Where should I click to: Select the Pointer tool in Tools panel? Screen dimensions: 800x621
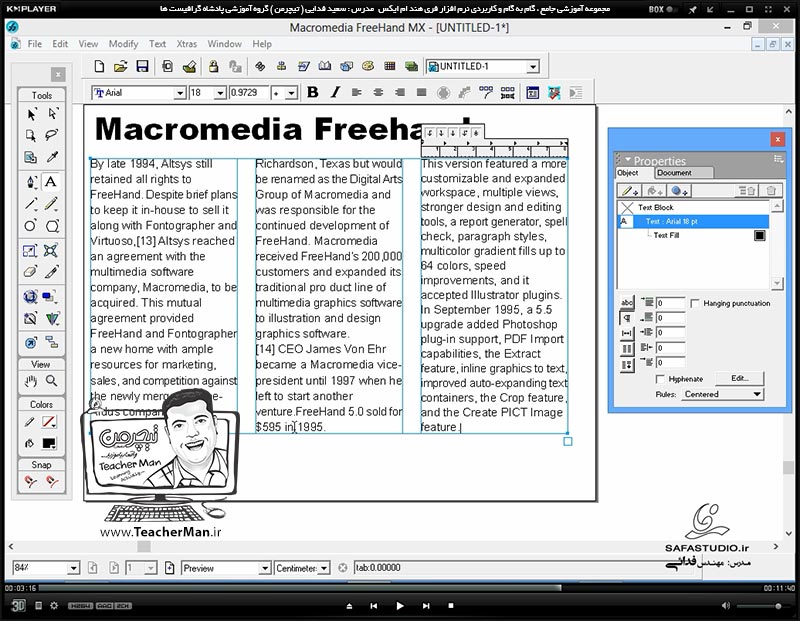(x=31, y=114)
